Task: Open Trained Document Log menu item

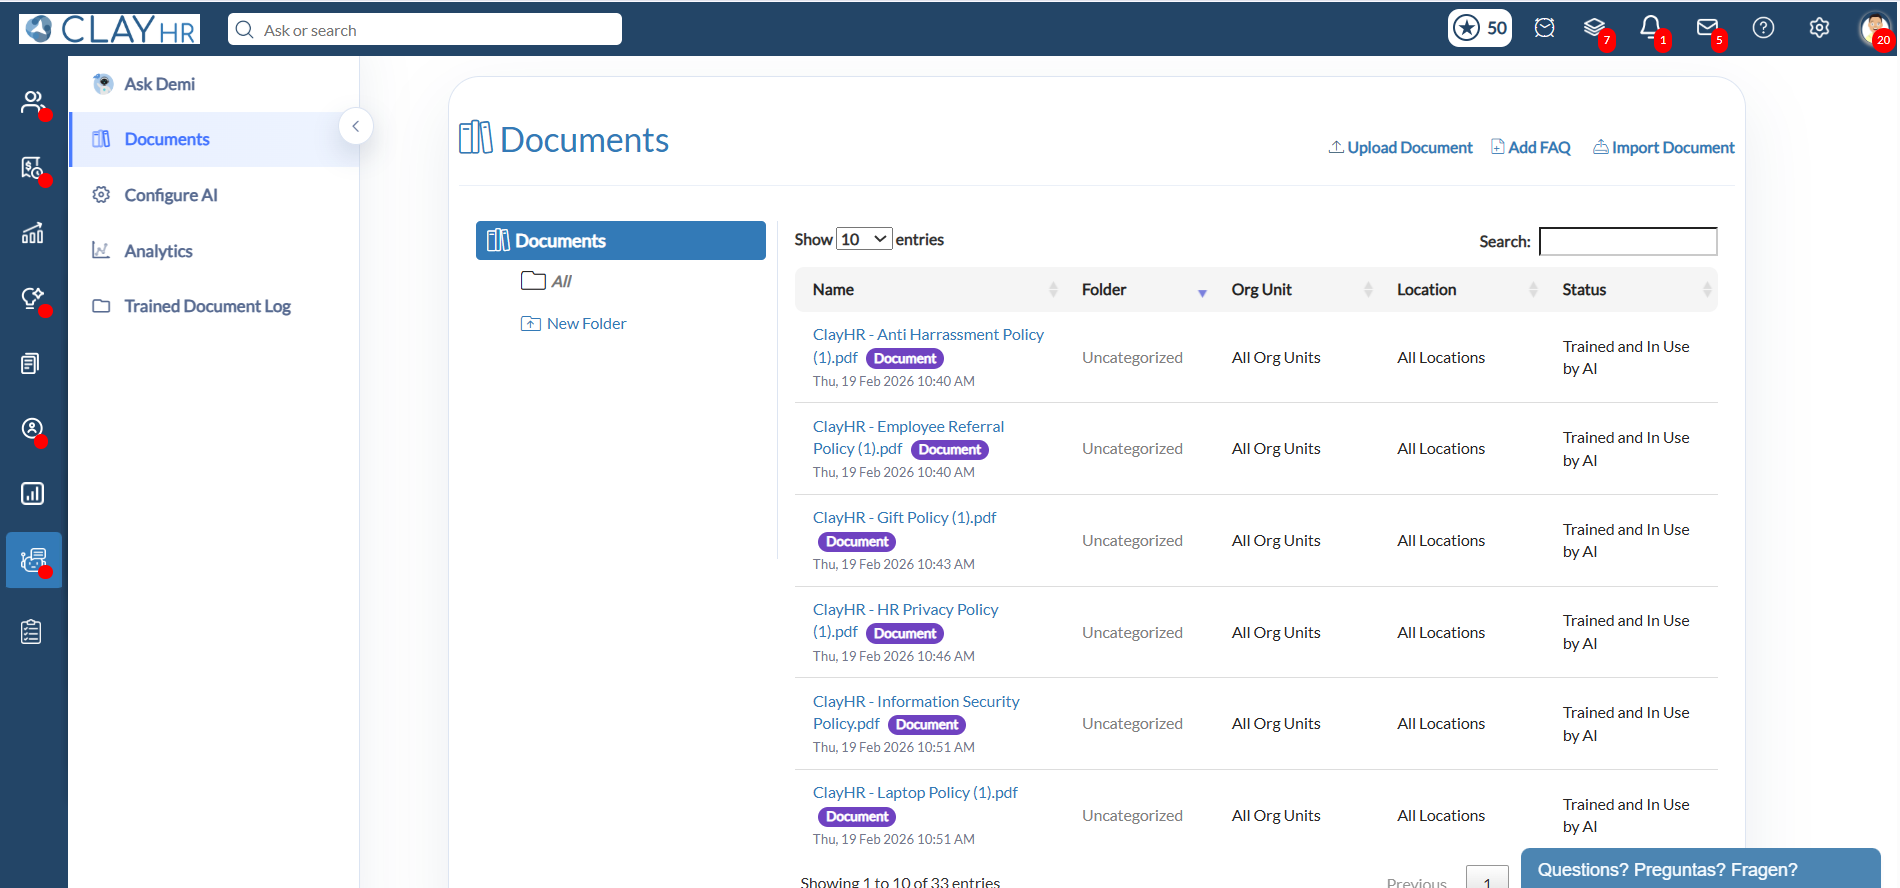Action: (x=207, y=306)
